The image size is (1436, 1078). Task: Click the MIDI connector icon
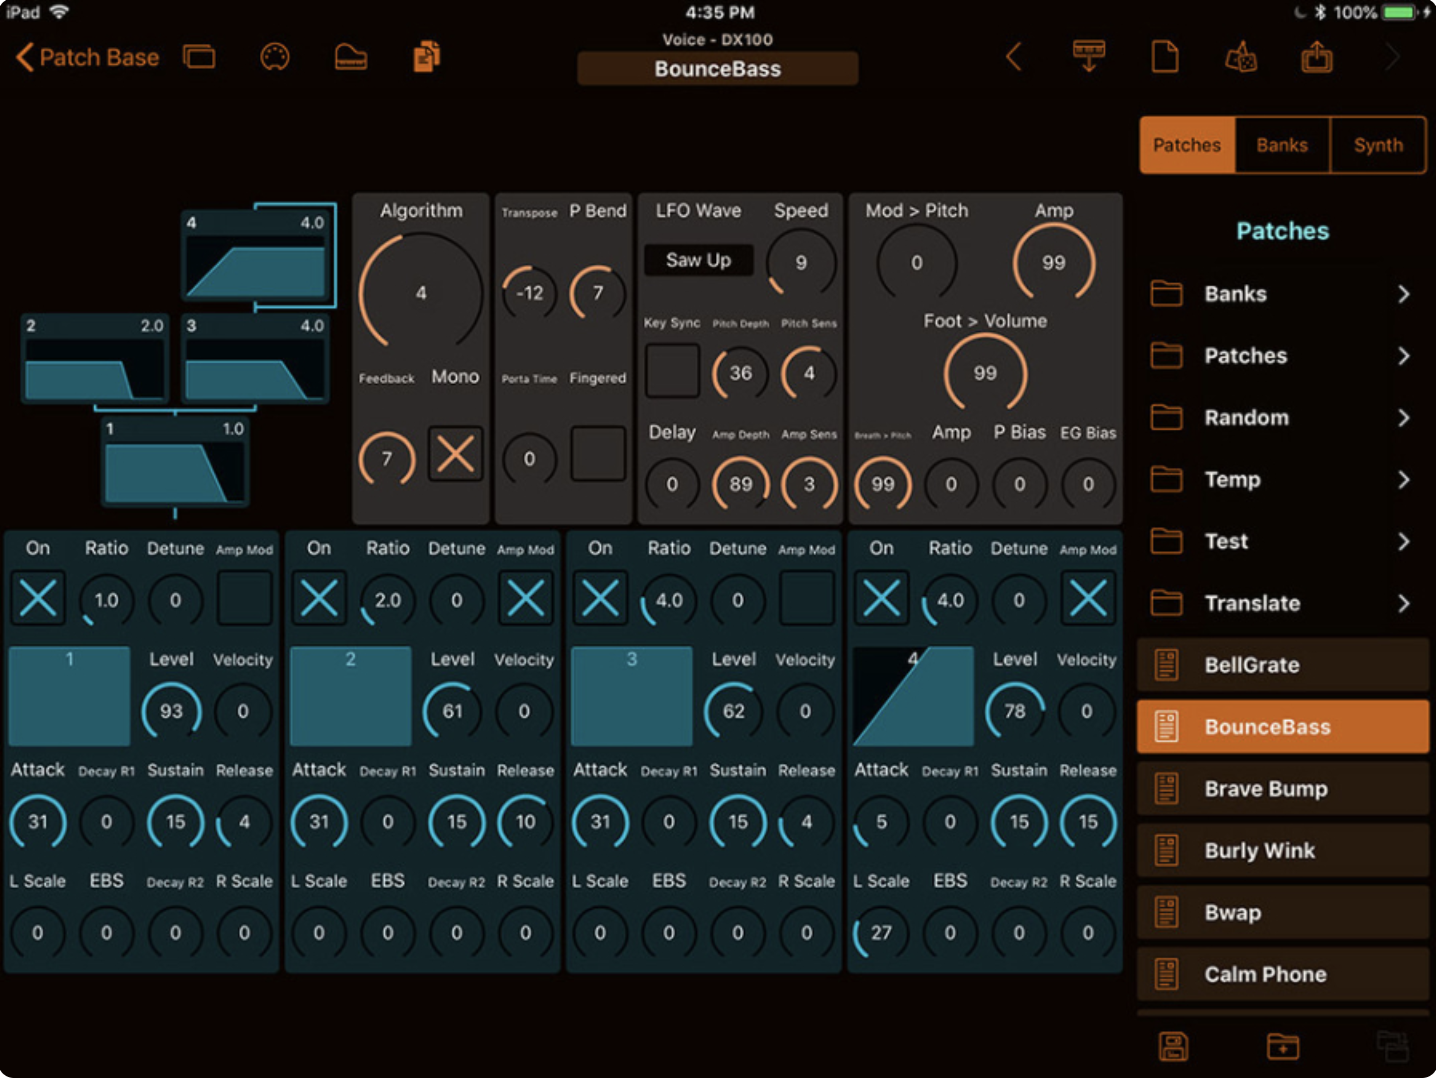point(274,57)
